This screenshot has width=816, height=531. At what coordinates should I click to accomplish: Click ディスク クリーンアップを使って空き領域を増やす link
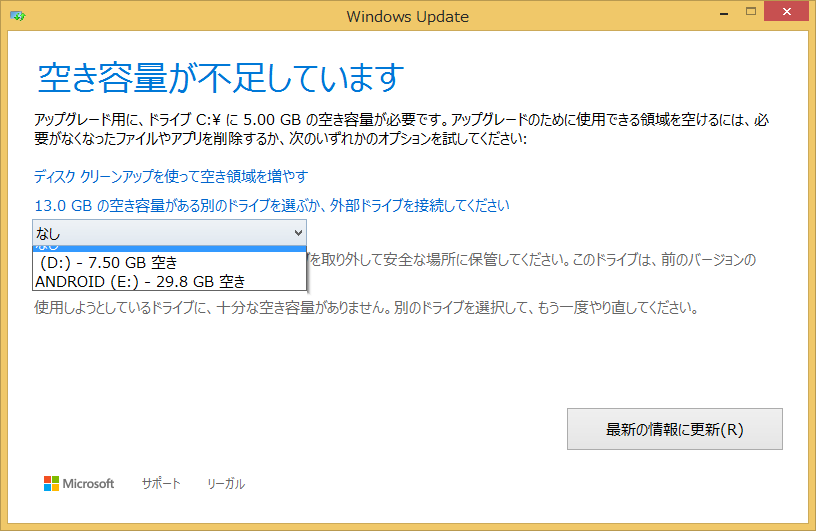pos(171,176)
